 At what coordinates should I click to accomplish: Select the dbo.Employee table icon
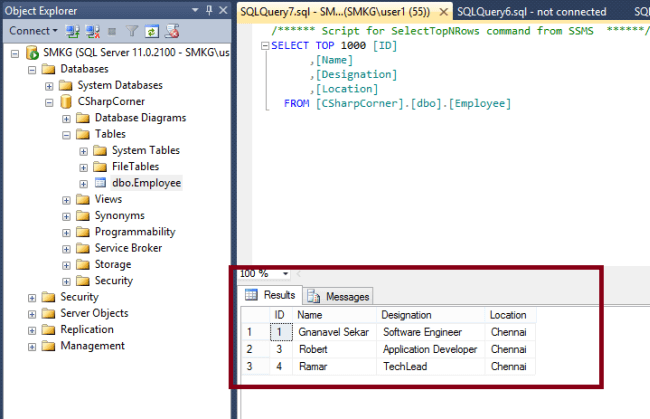(100, 183)
